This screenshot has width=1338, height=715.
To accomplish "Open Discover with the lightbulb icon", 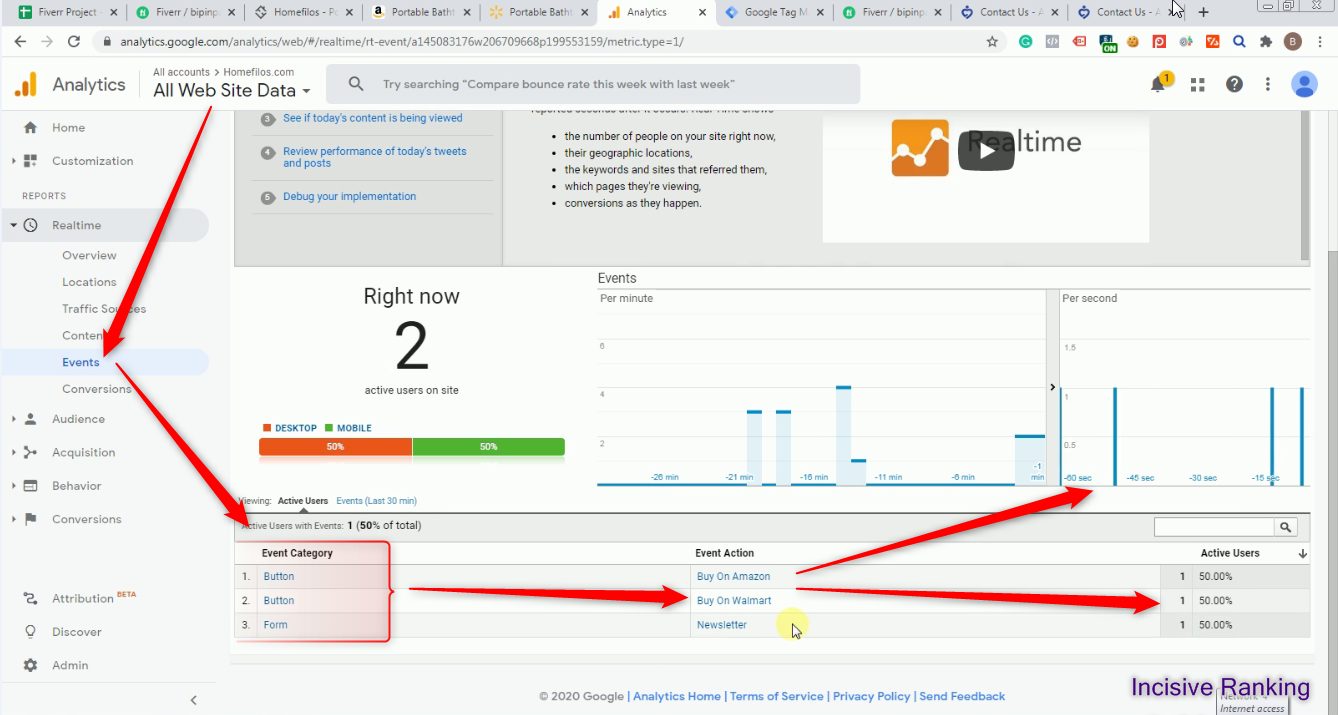I will pos(30,632).
